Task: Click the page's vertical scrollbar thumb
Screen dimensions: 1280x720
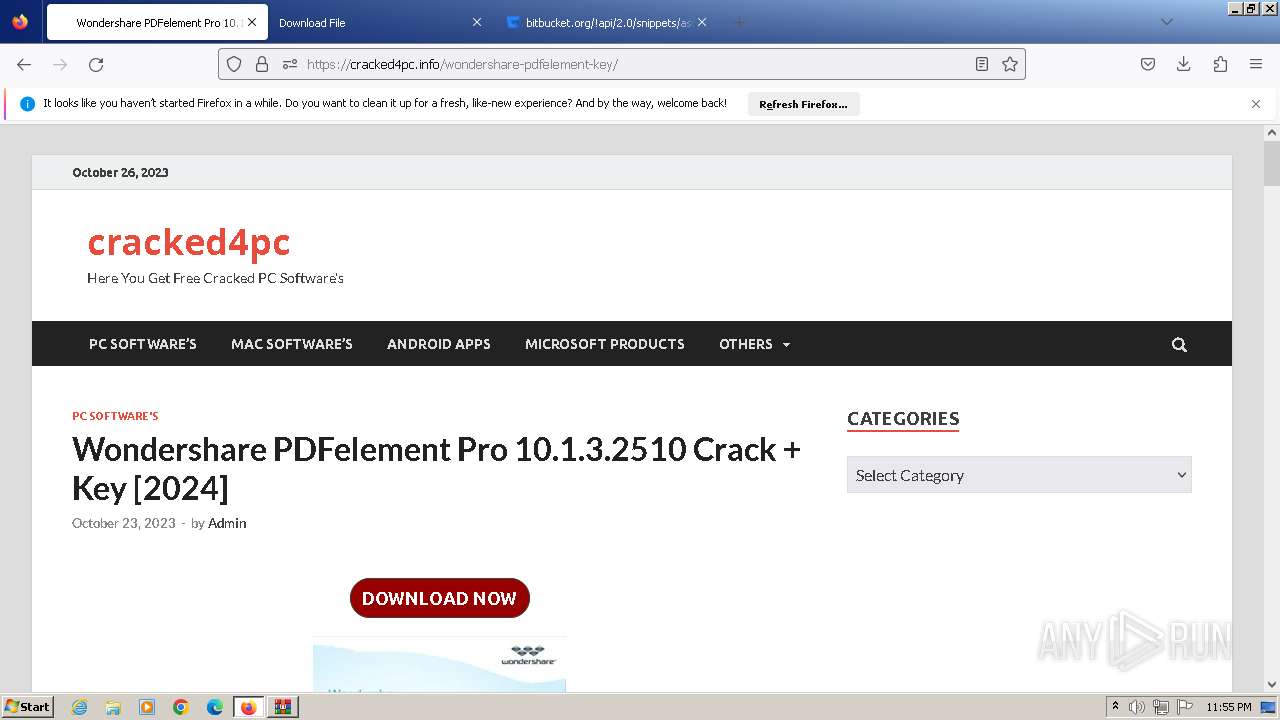Action: point(1272,162)
